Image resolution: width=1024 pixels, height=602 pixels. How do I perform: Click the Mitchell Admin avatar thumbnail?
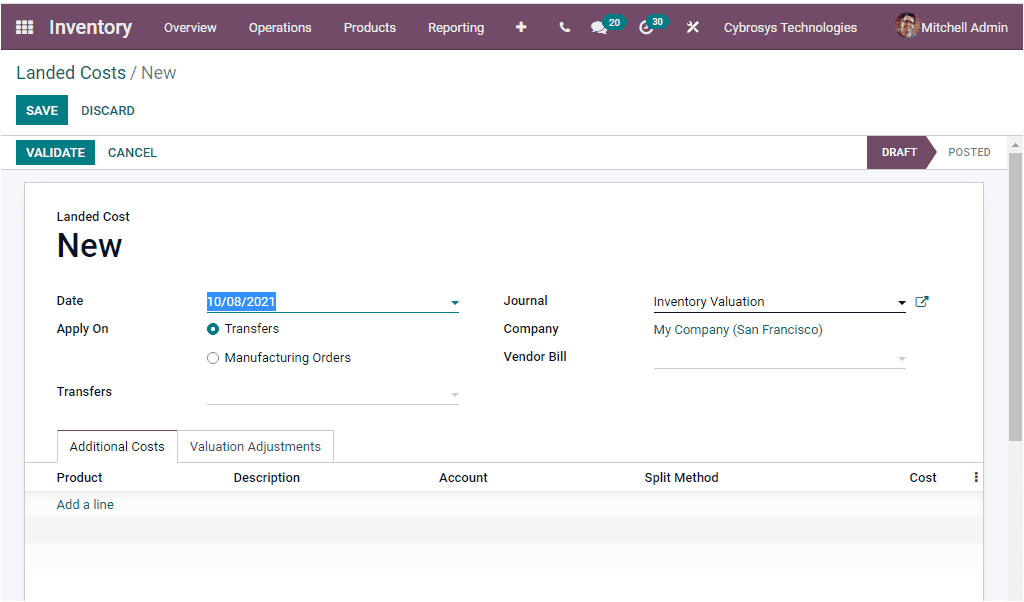click(907, 26)
